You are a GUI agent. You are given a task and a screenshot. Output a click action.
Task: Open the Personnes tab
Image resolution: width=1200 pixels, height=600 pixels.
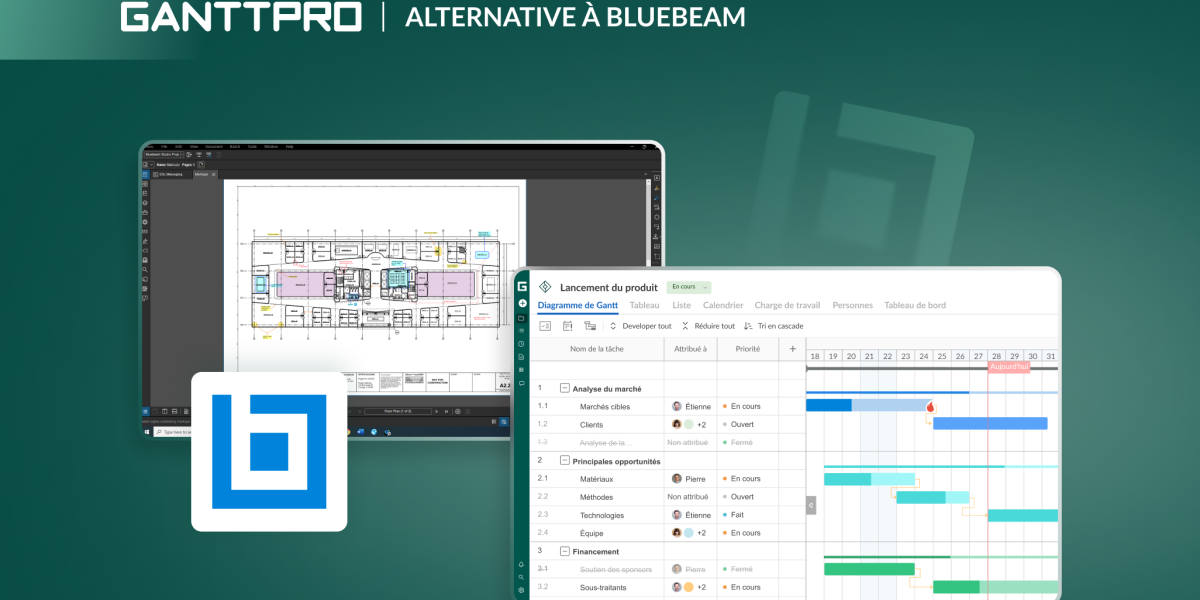(x=852, y=305)
